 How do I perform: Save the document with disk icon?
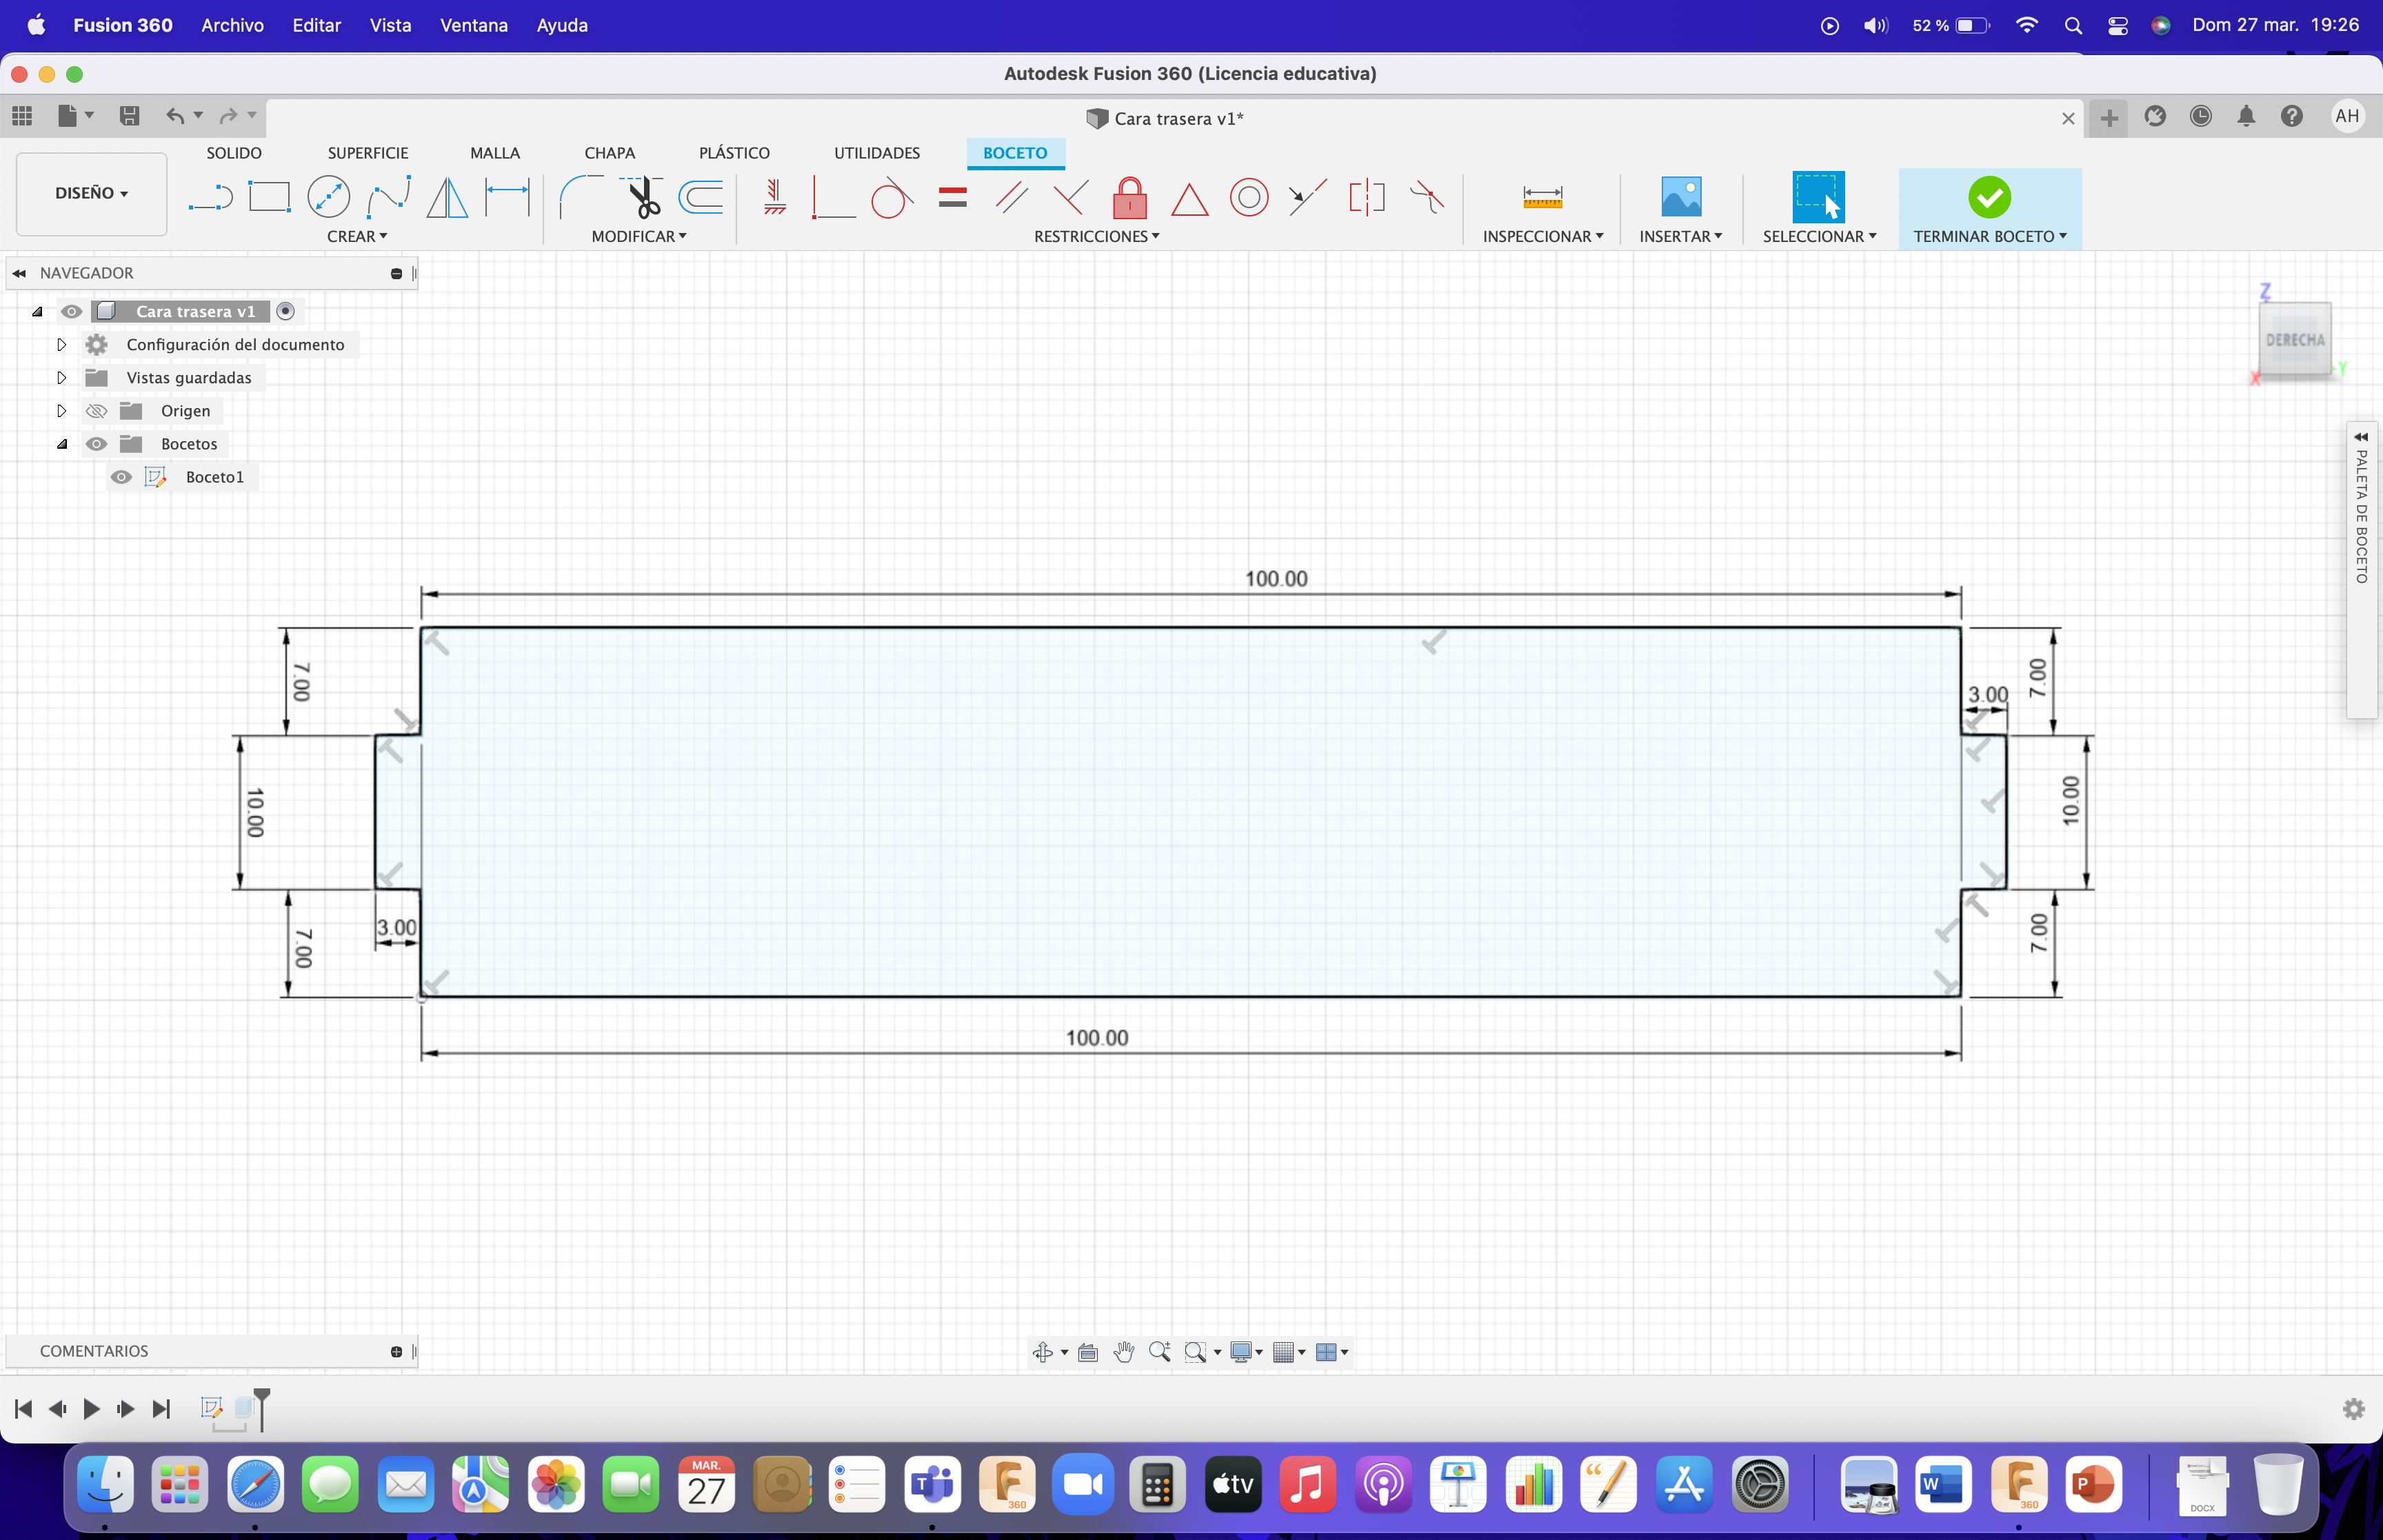[x=129, y=116]
